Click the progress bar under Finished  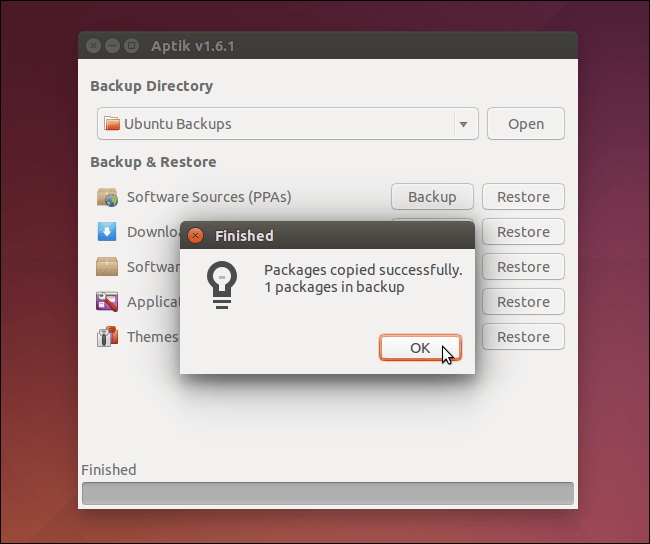click(327, 493)
